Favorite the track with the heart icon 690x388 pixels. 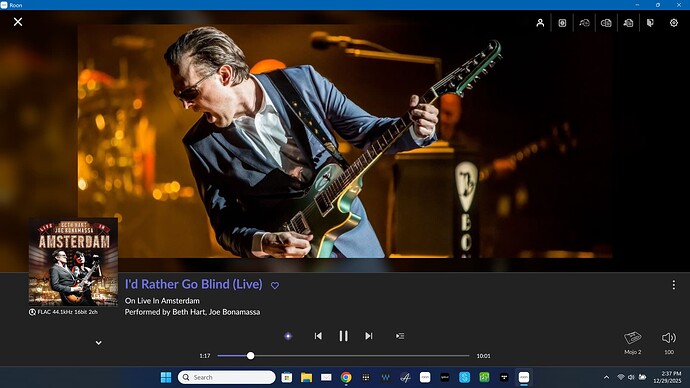click(x=275, y=286)
